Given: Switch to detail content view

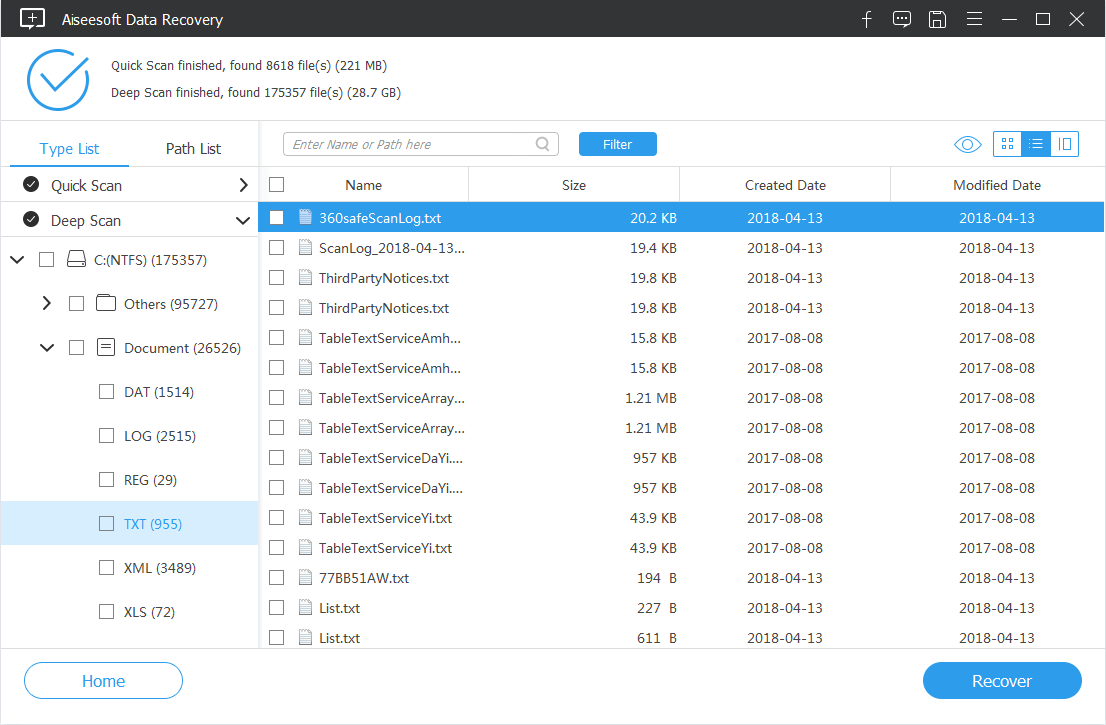Looking at the screenshot, I should click(x=1065, y=145).
